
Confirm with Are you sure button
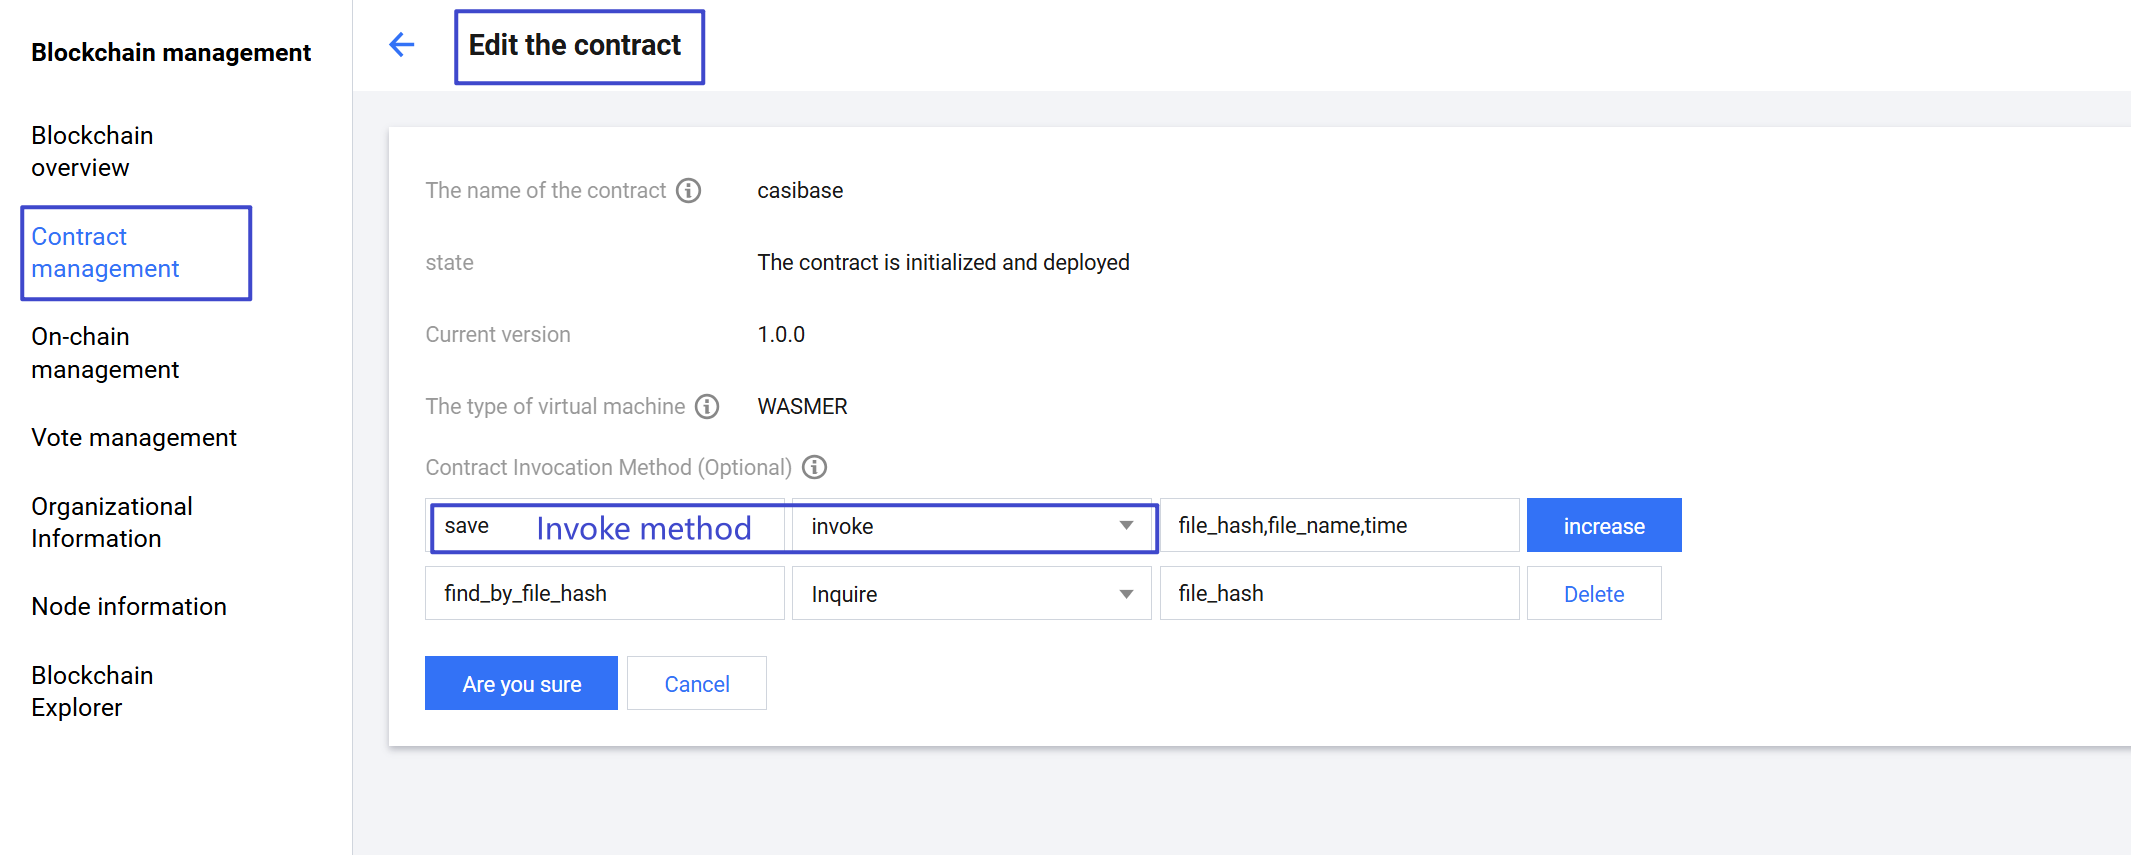pos(521,684)
